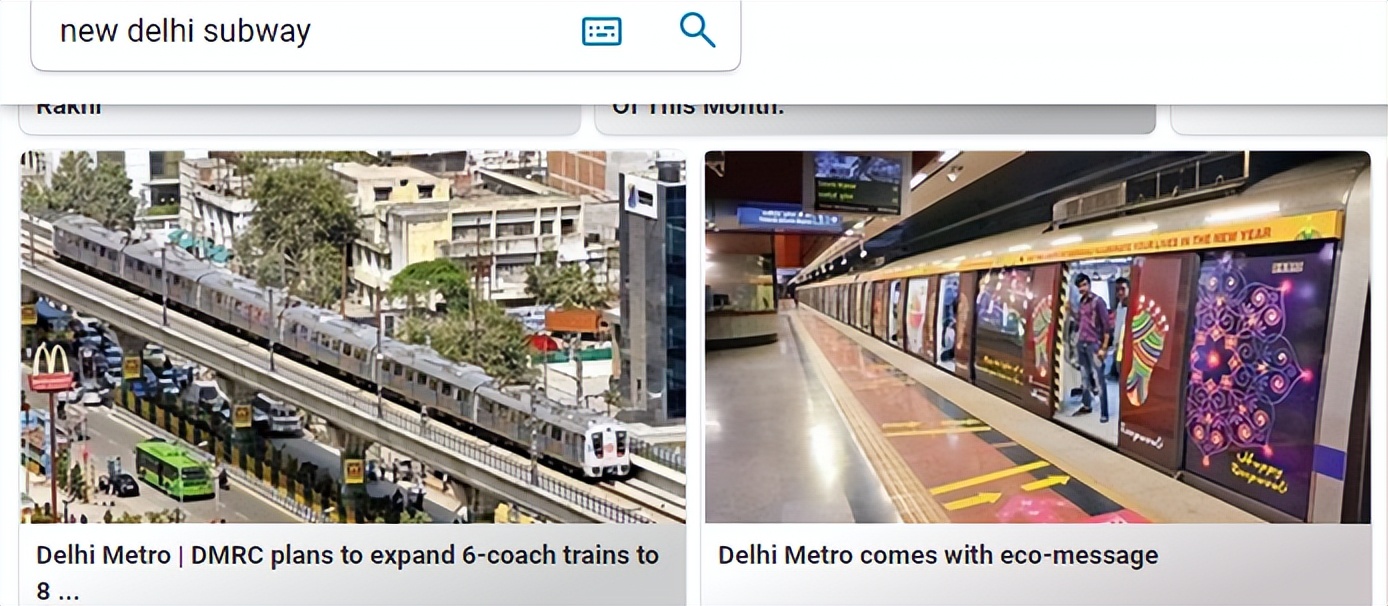Click the dark glass building in left photo
1388x606 pixels.
[x=651, y=295]
